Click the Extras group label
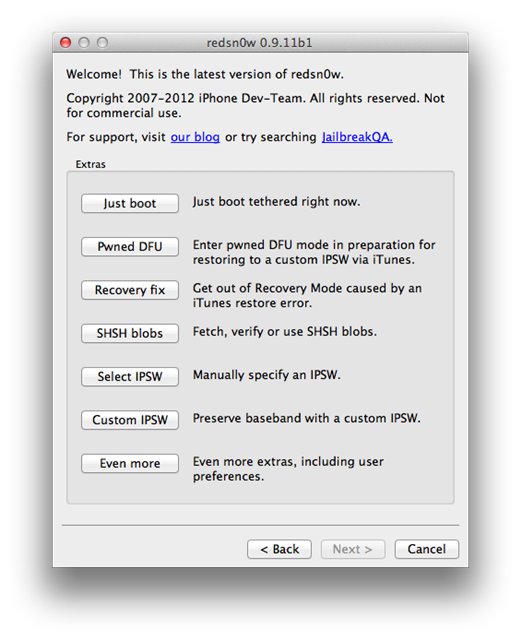This screenshot has height=640, width=521. pyautogui.click(x=91, y=164)
